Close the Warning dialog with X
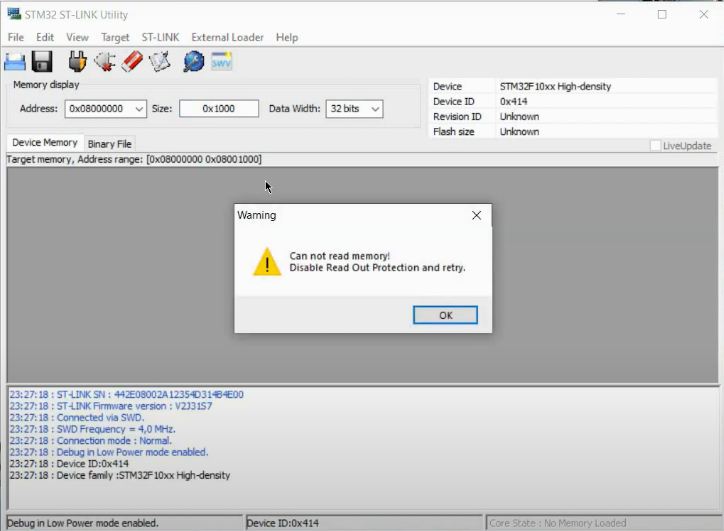This screenshot has height=531, width=724. click(x=476, y=215)
